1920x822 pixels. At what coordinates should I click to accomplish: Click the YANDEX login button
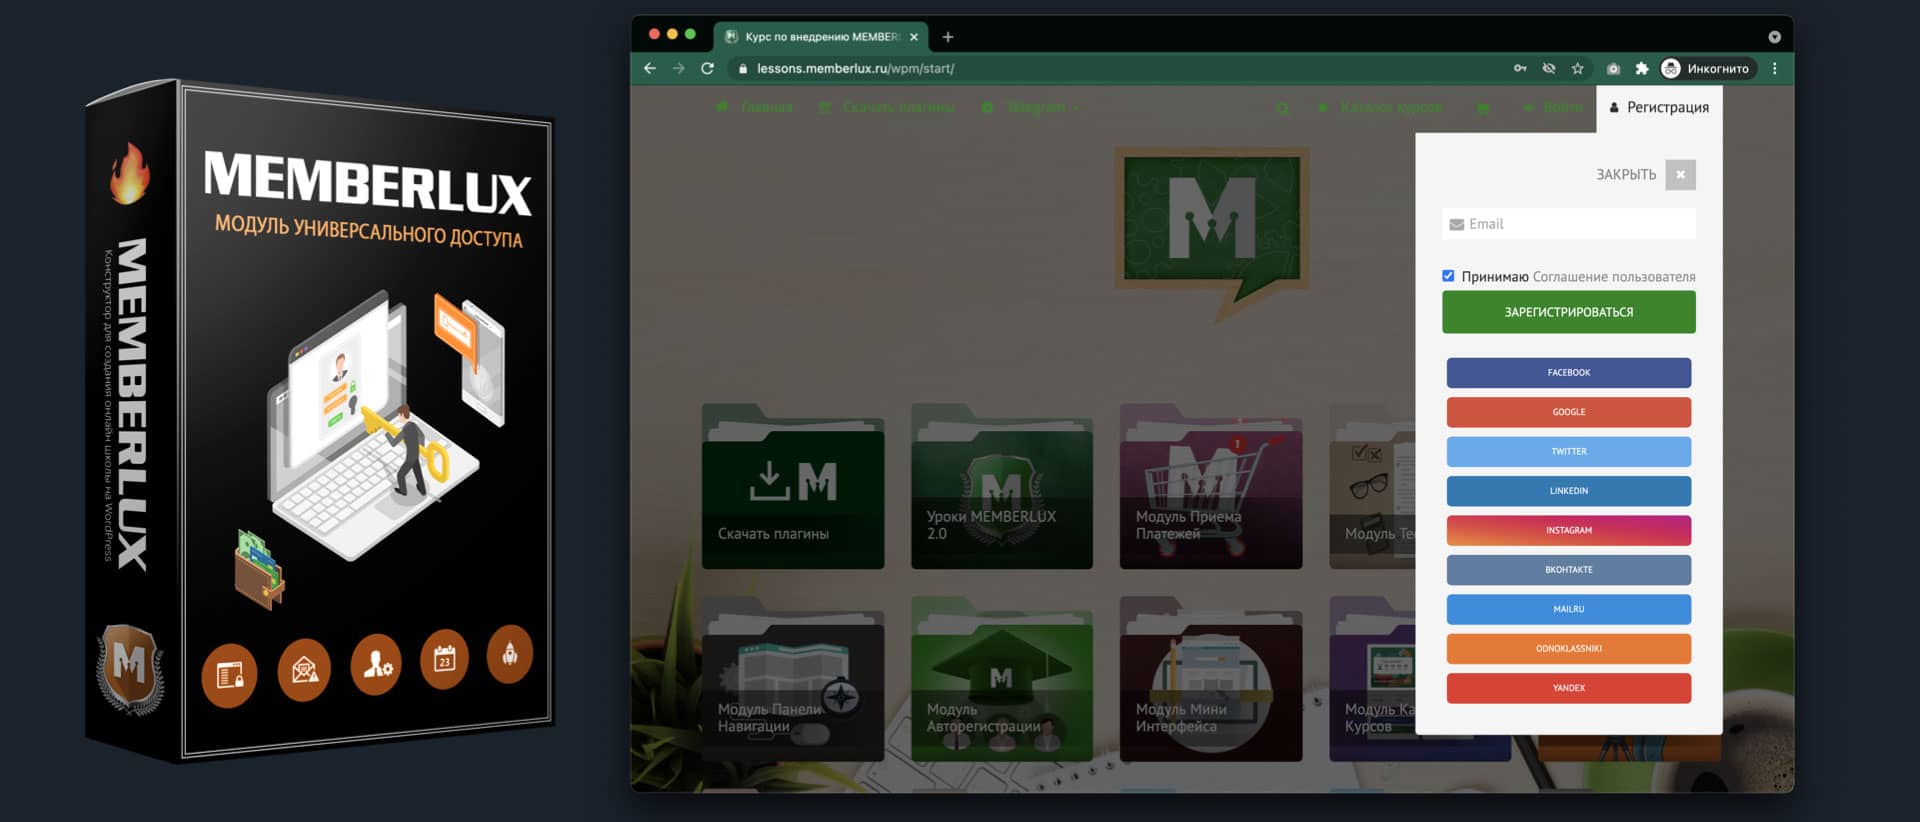[x=1569, y=688]
